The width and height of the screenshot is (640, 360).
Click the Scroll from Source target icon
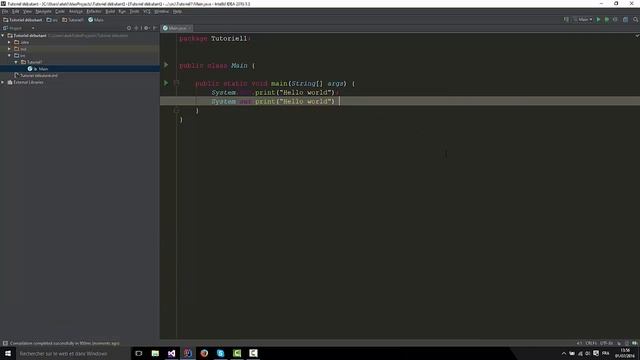pyautogui.click(x=129, y=28)
